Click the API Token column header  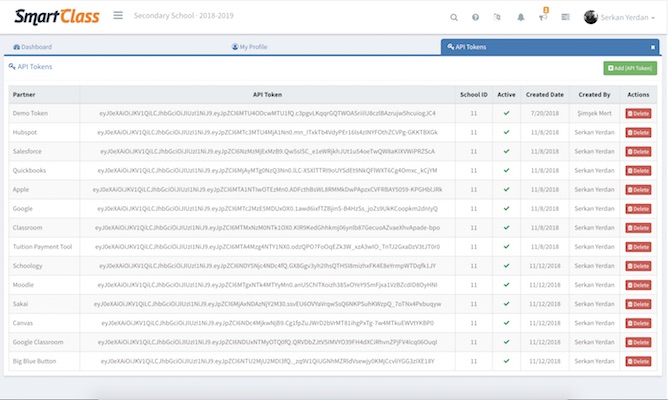point(267,95)
